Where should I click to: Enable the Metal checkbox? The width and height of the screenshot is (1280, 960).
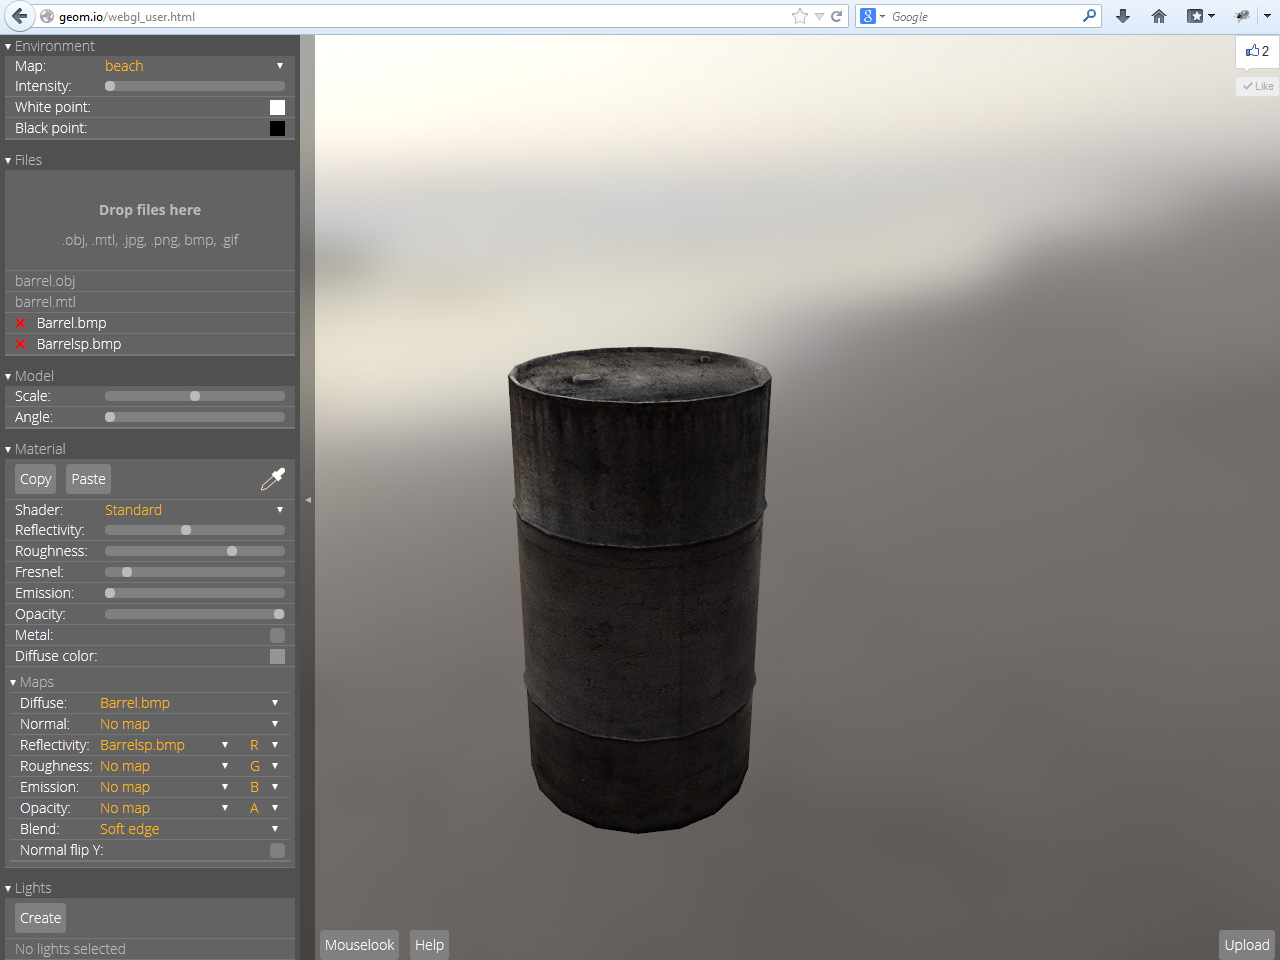(277, 635)
